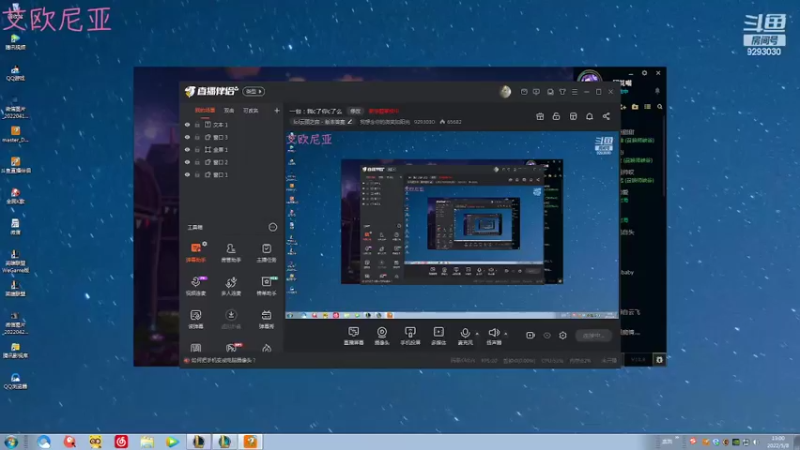Image resolution: width=800 pixels, height=450 pixels.
Task: Click the room number 9293030 in the header
Action: click(424, 122)
